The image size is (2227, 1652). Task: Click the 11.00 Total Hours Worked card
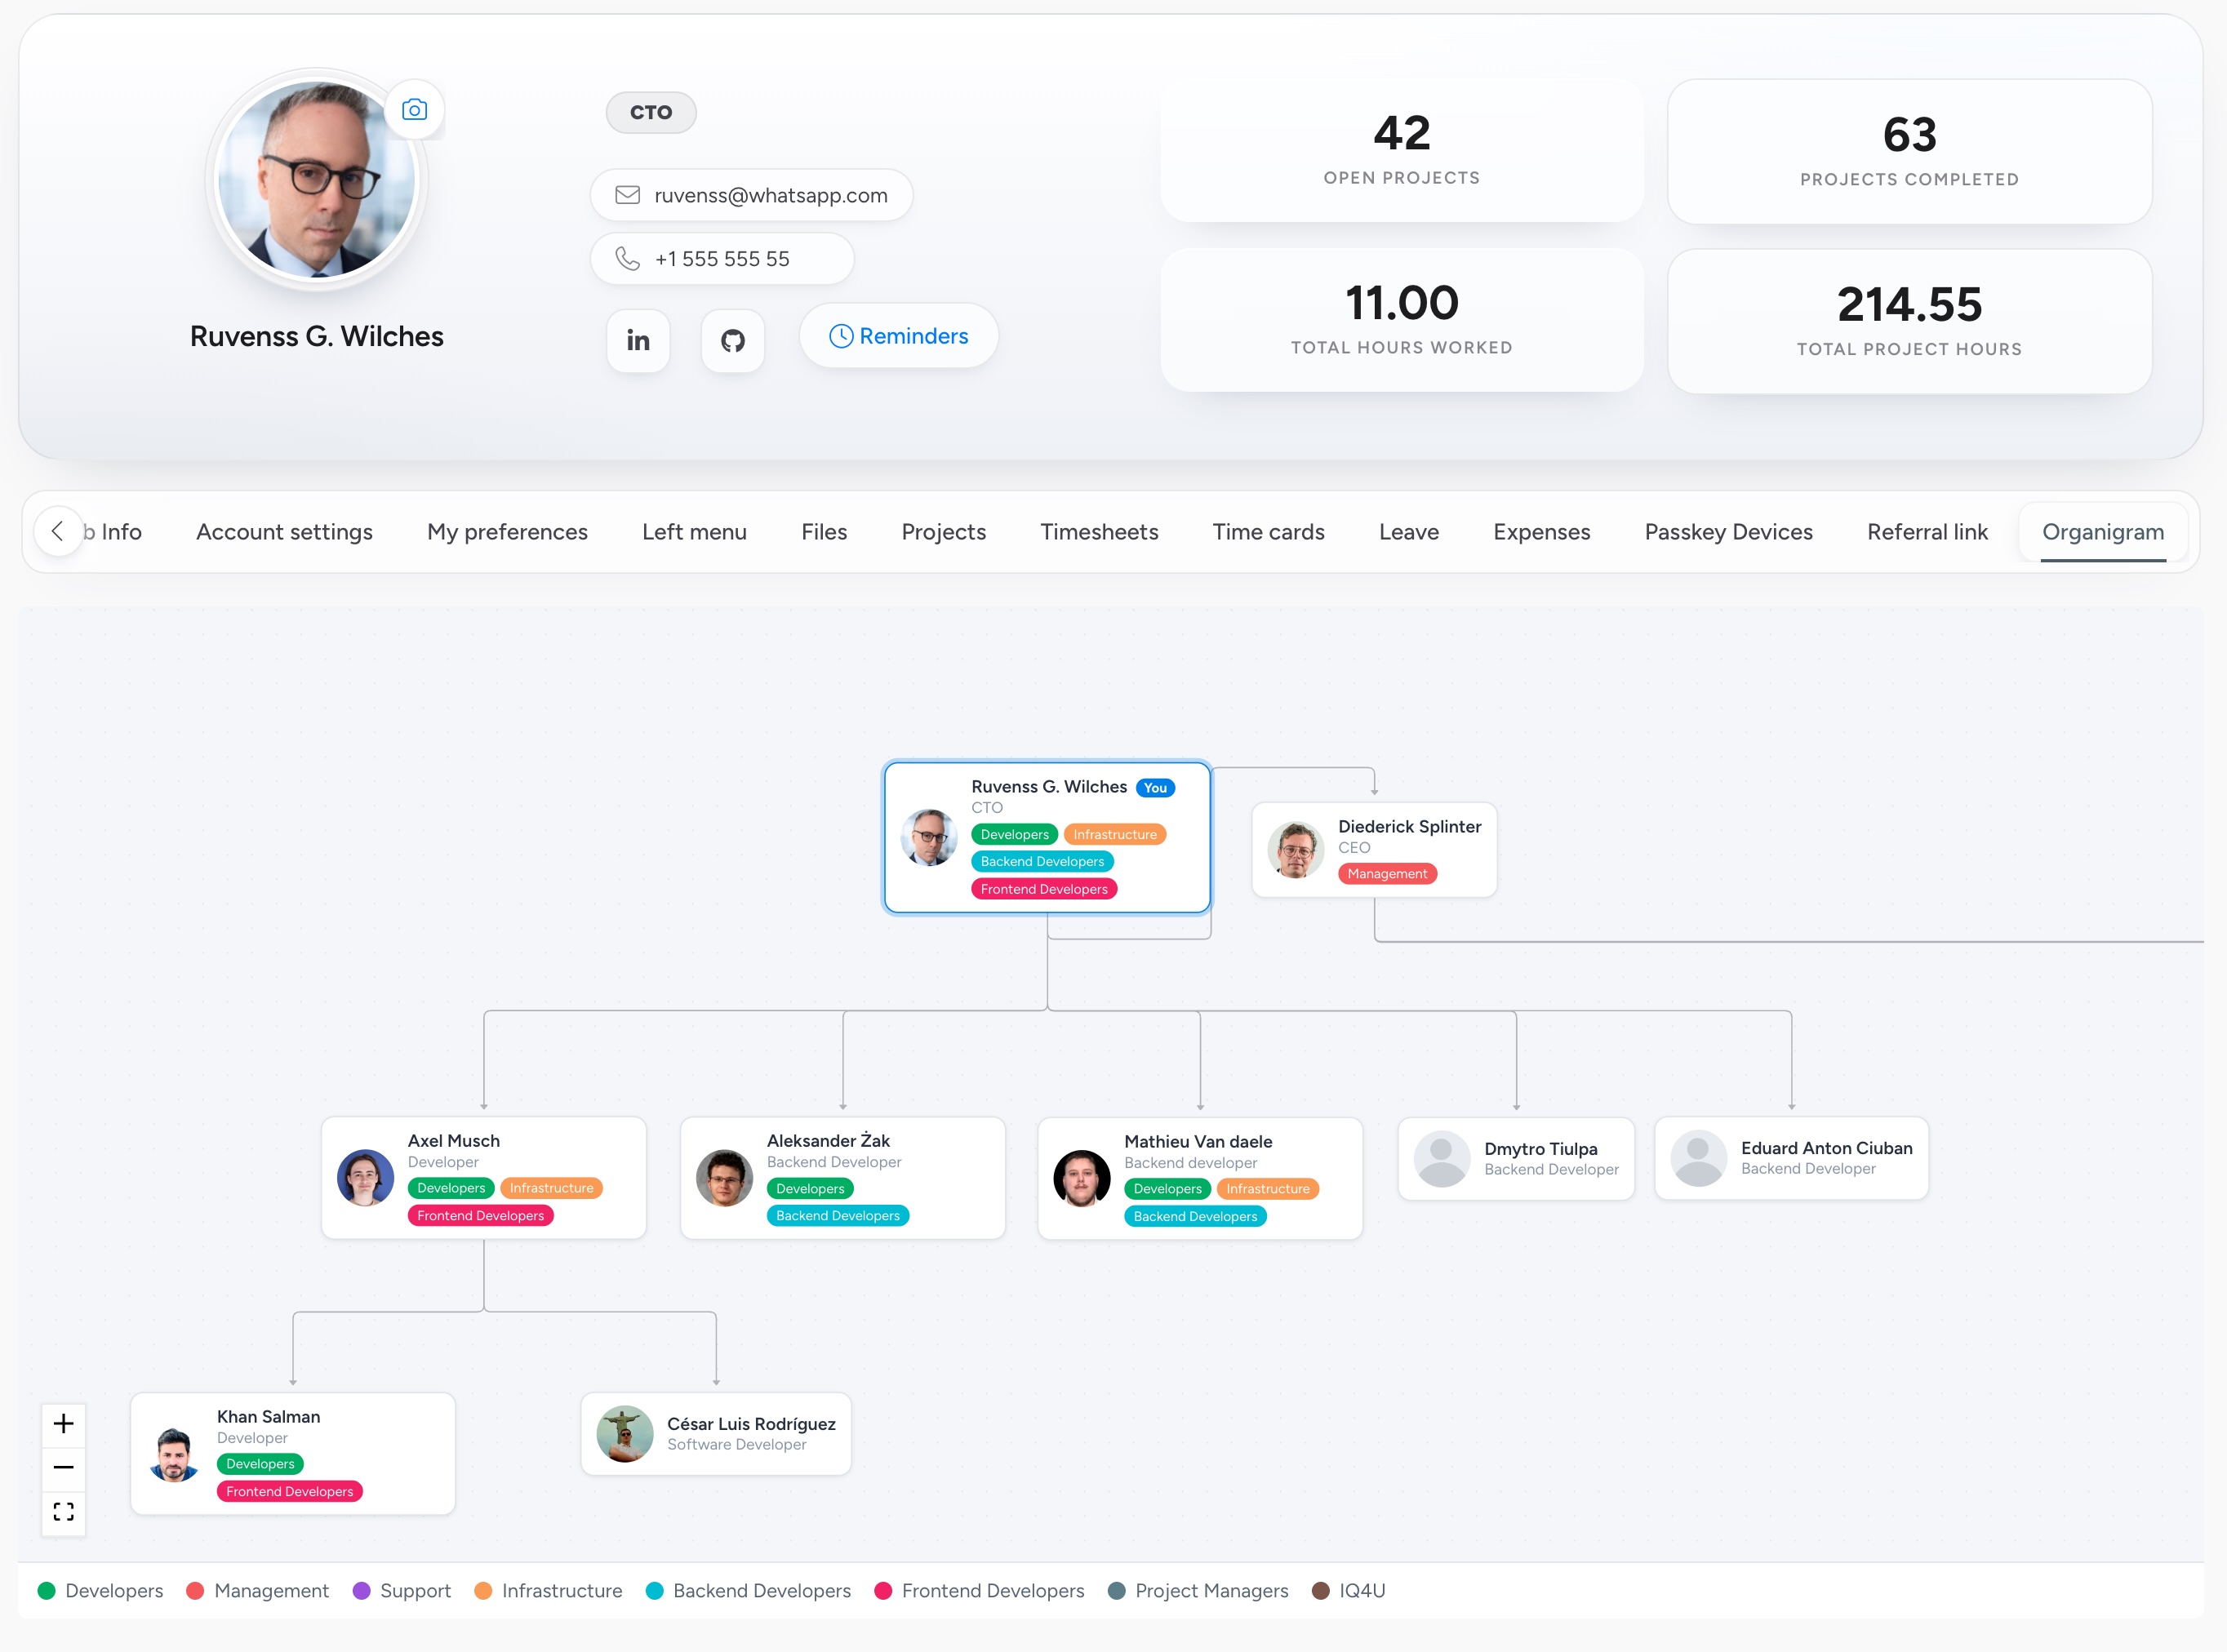(x=1402, y=320)
